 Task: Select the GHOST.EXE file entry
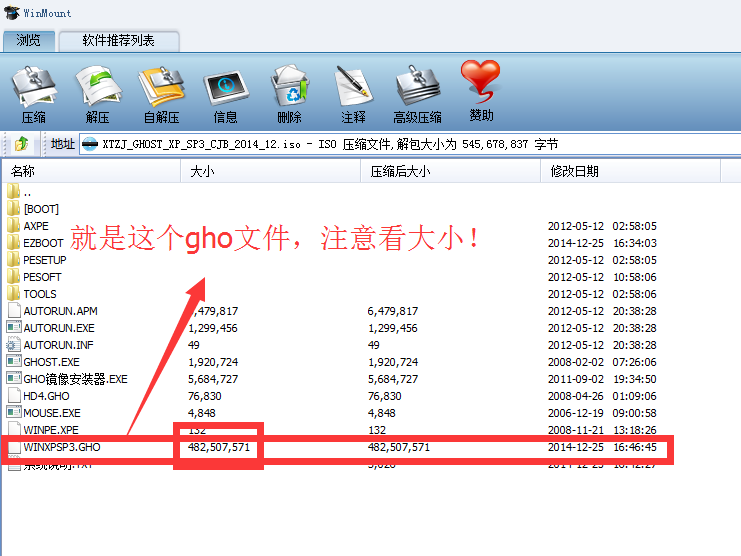click(51, 362)
